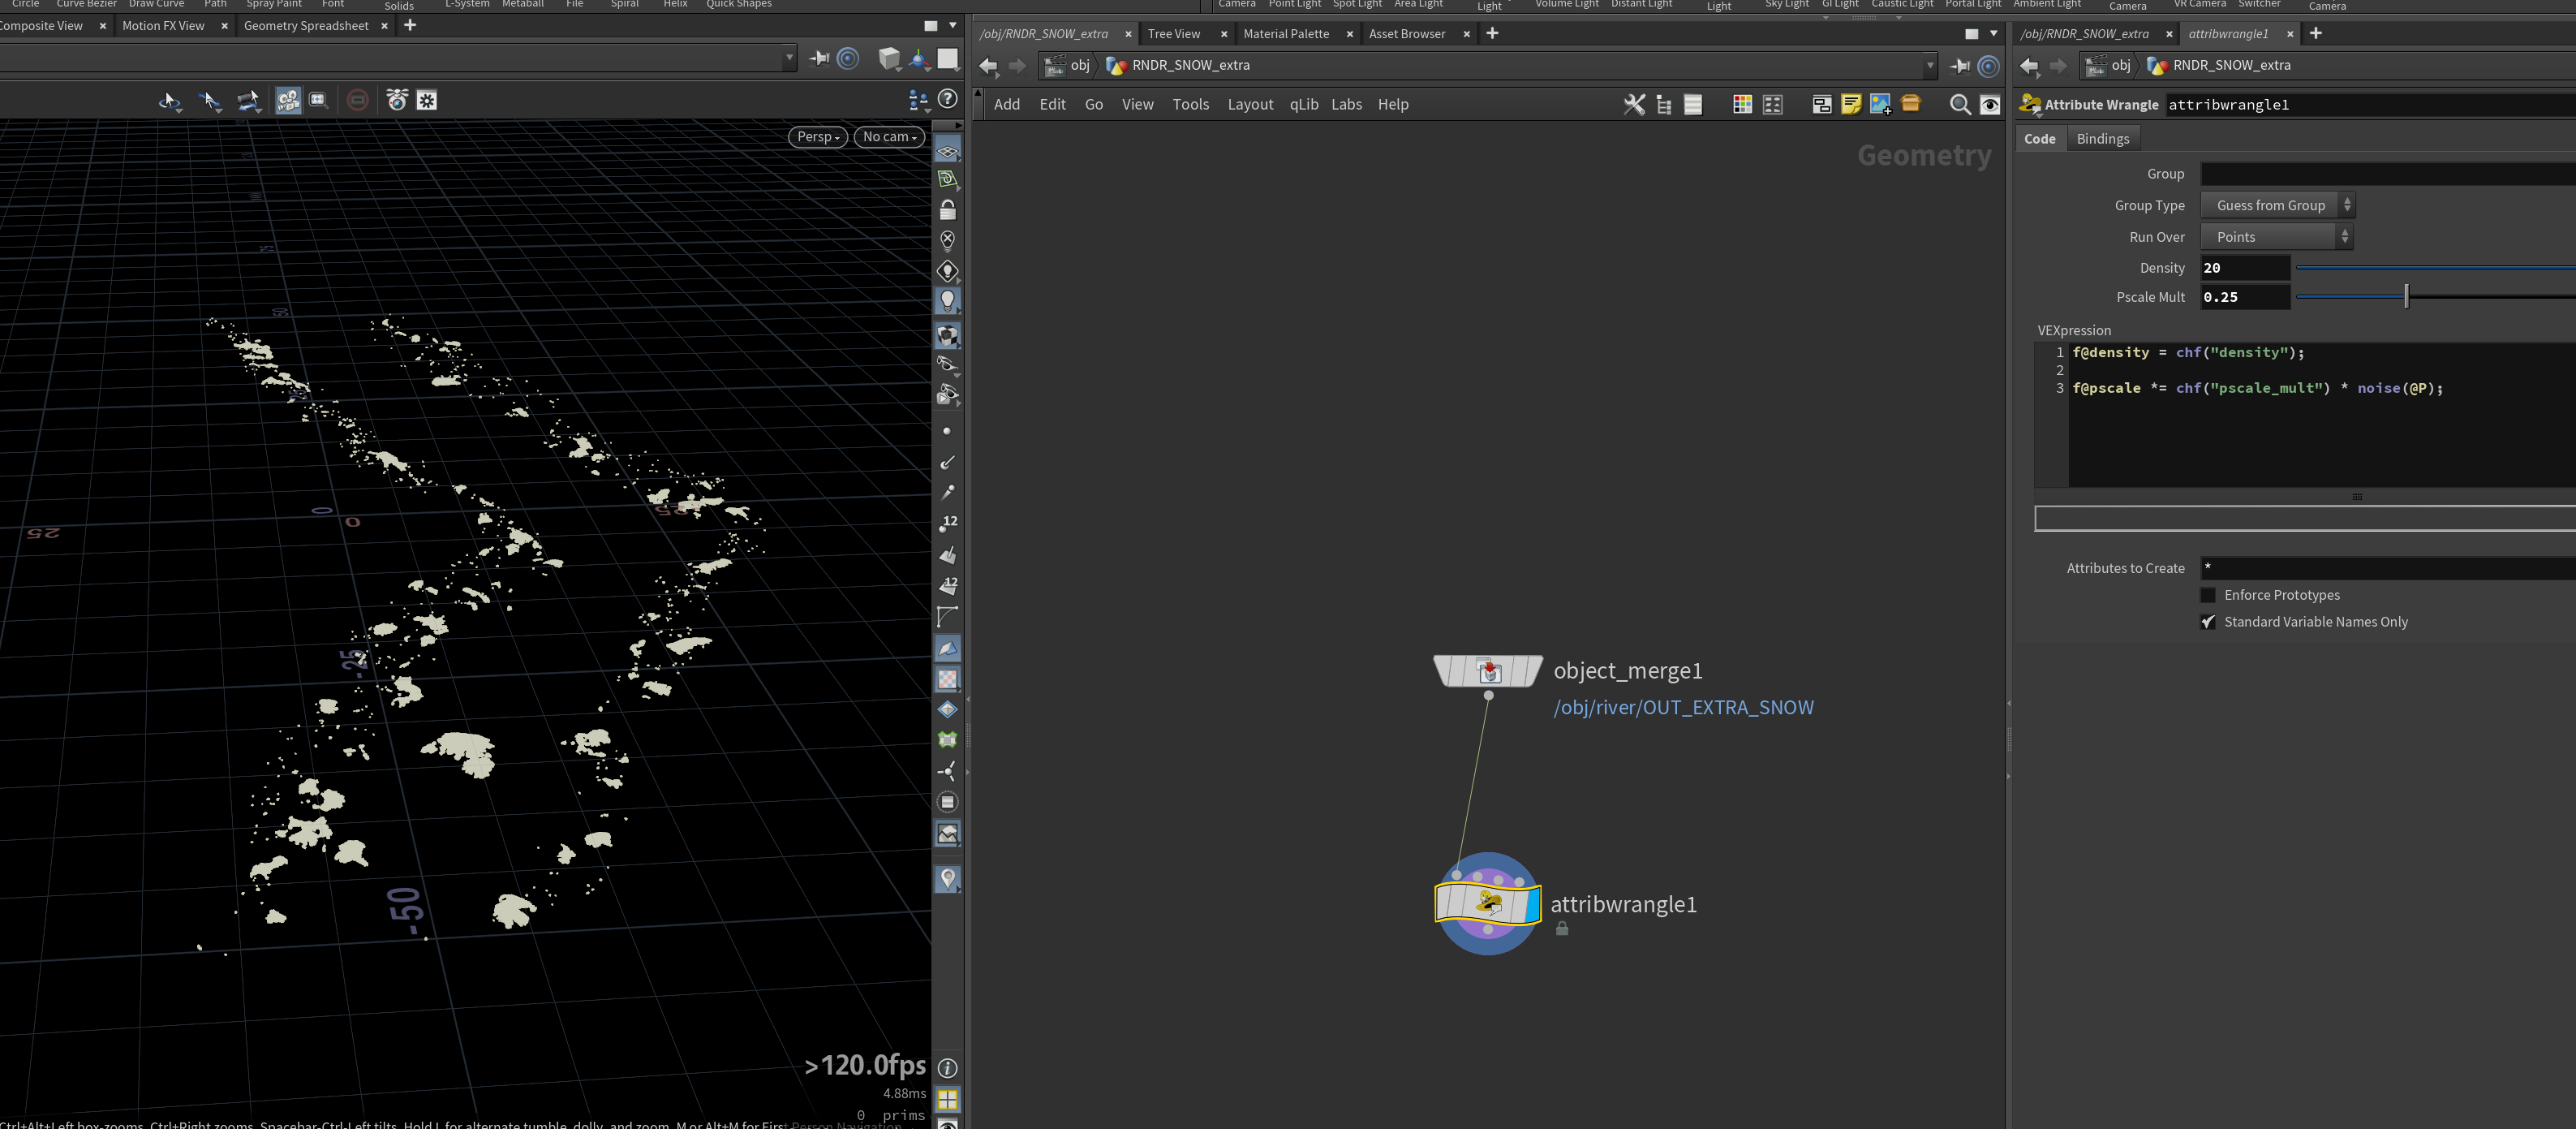Image resolution: width=2576 pixels, height=1129 pixels.
Task: Click the network editor search magnifier icon
Action: pos(1960,105)
